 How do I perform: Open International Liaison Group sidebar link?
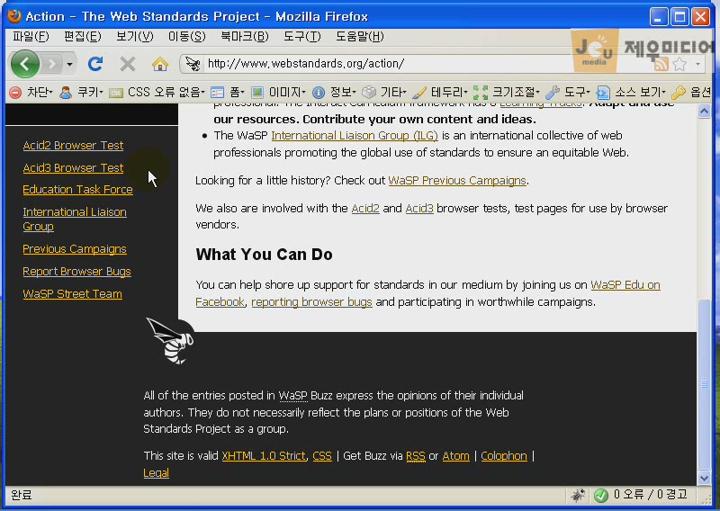74,219
